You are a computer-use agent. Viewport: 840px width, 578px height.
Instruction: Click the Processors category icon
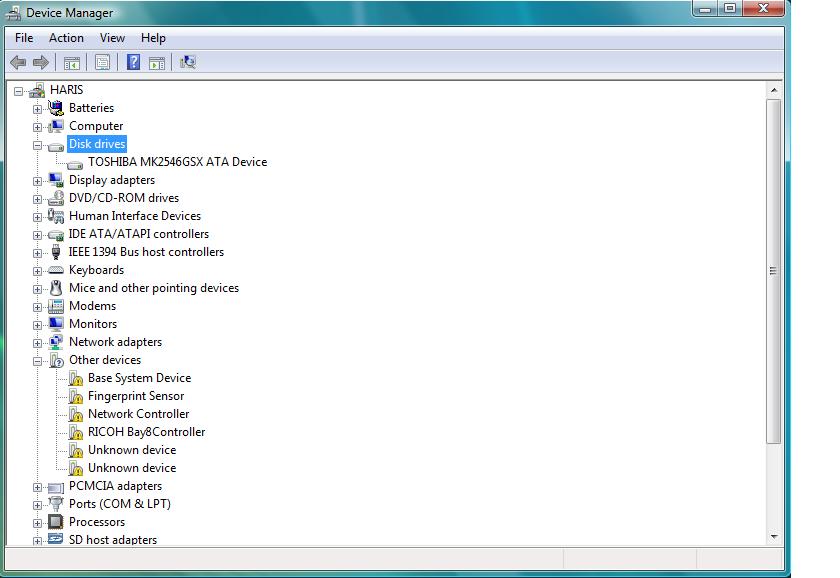(56, 522)
